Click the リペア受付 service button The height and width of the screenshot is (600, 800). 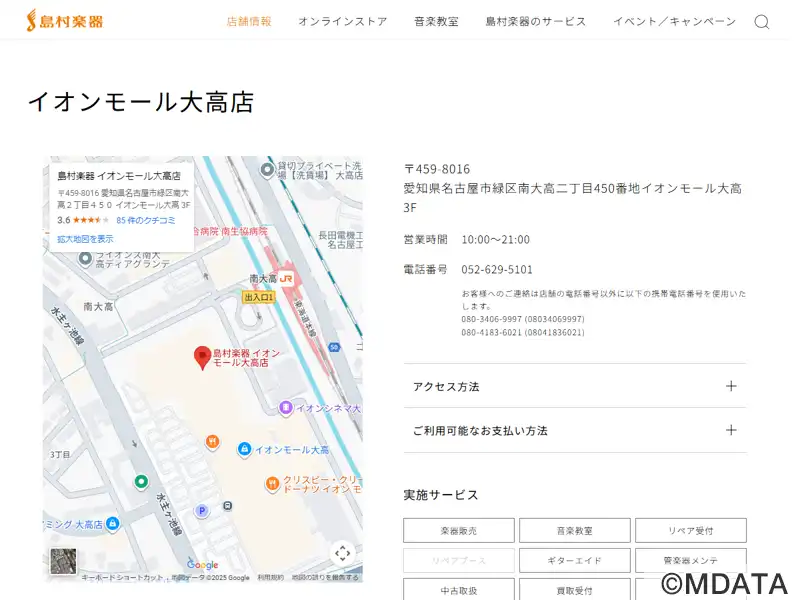point(691,531)
